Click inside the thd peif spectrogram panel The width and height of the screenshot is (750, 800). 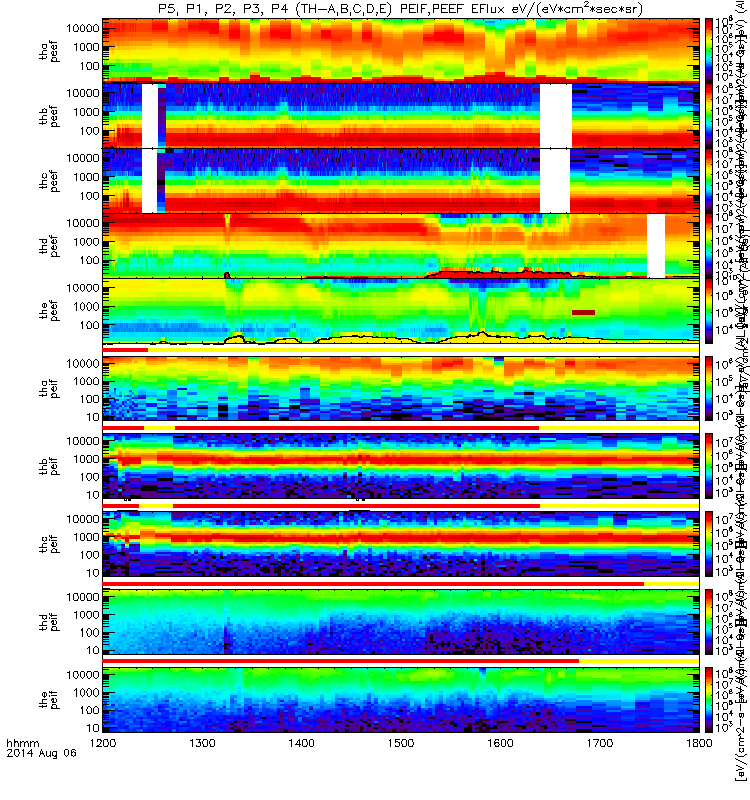[x=401, y=622]
